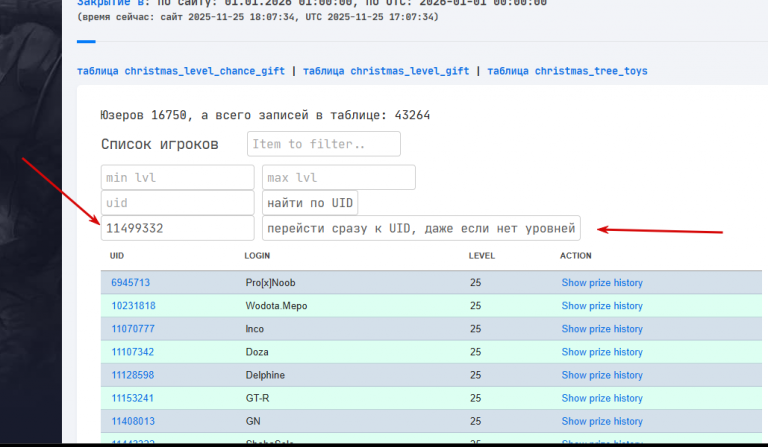Click the field containing 11499332
Screen dimensions: 768x447
(177, 228)
